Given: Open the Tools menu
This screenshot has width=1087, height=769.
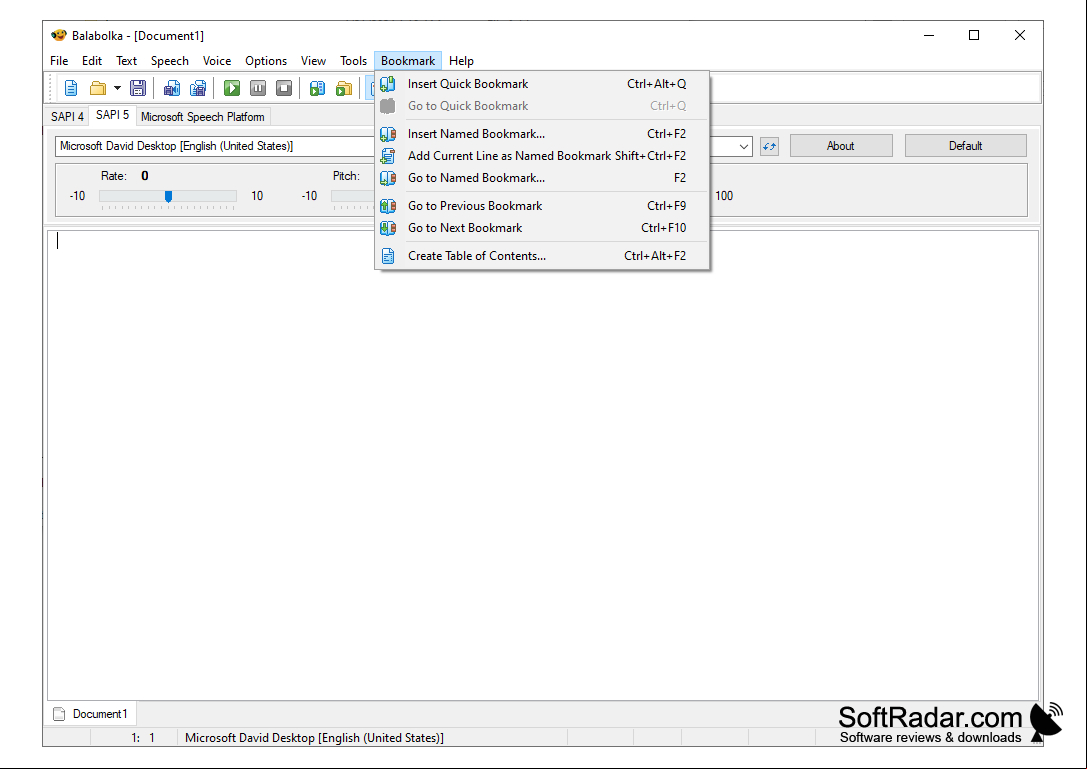Looking at the screenshot, I should [x=354, y=61].
